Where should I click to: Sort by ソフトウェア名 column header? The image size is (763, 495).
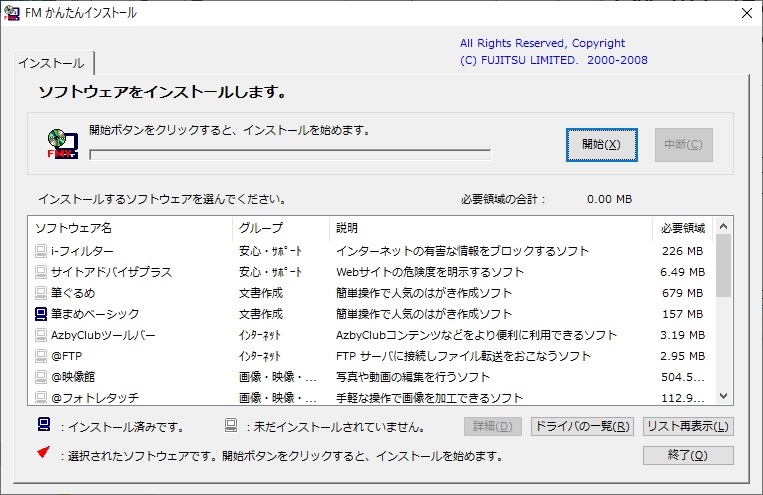pos(130,228)
